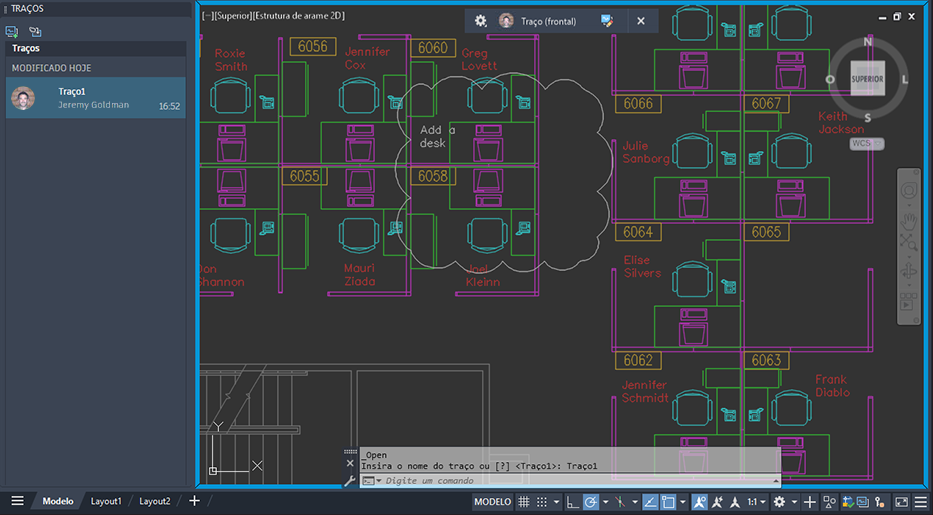Click the new trace icon in Traços panel
Image resolution: width=933 pixels, height=515 pixels.
[x=11, y=31]
